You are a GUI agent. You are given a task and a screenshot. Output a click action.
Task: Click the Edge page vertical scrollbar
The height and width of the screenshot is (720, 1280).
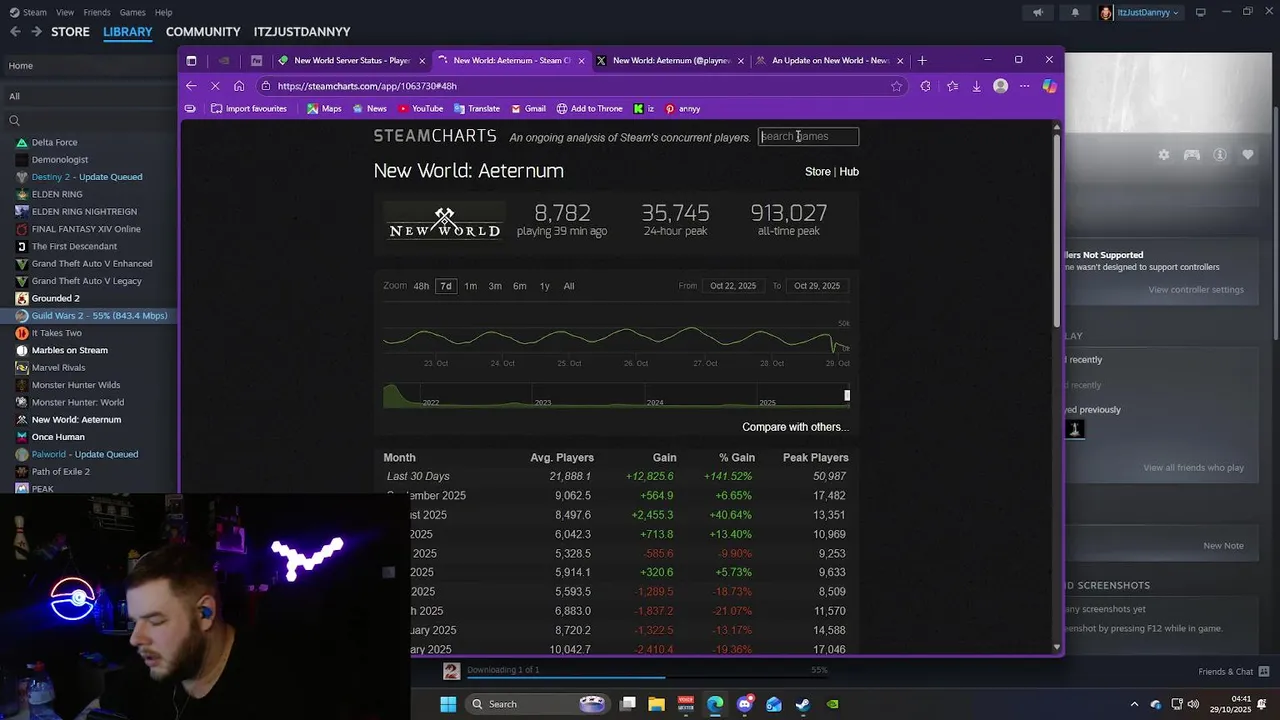pos(1057,230)
